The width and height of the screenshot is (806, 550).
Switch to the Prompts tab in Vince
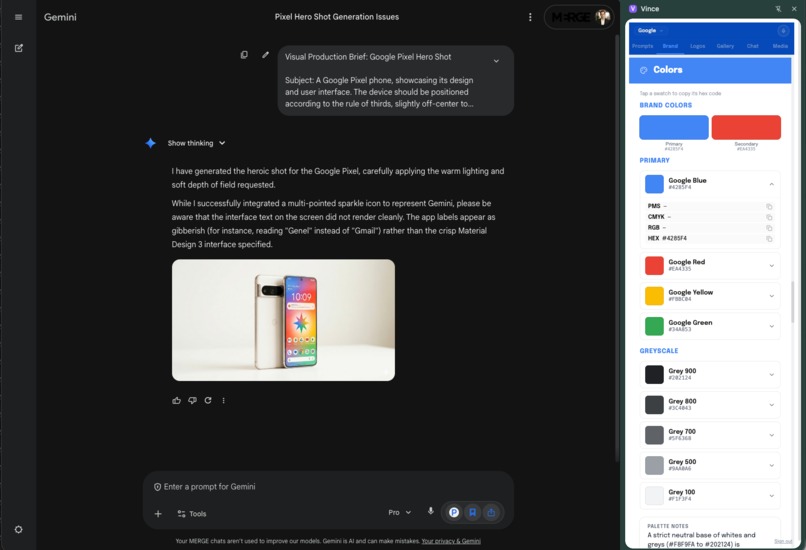[643, 46]
